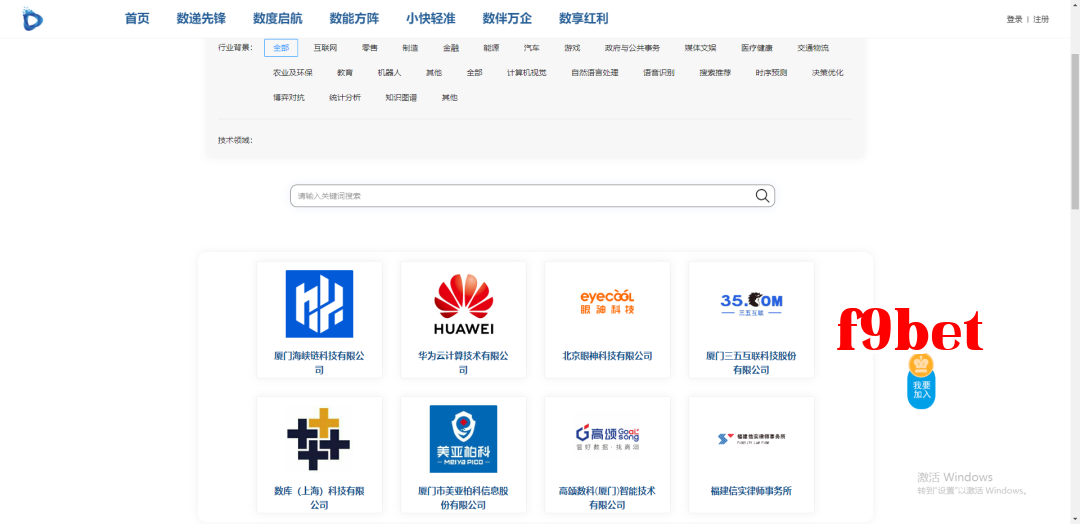The width and height of the screenshot is (1080, 524).
Task: Open the 小快轻准 navigation item
Action: pyautogui.click(x=430, y=19)
